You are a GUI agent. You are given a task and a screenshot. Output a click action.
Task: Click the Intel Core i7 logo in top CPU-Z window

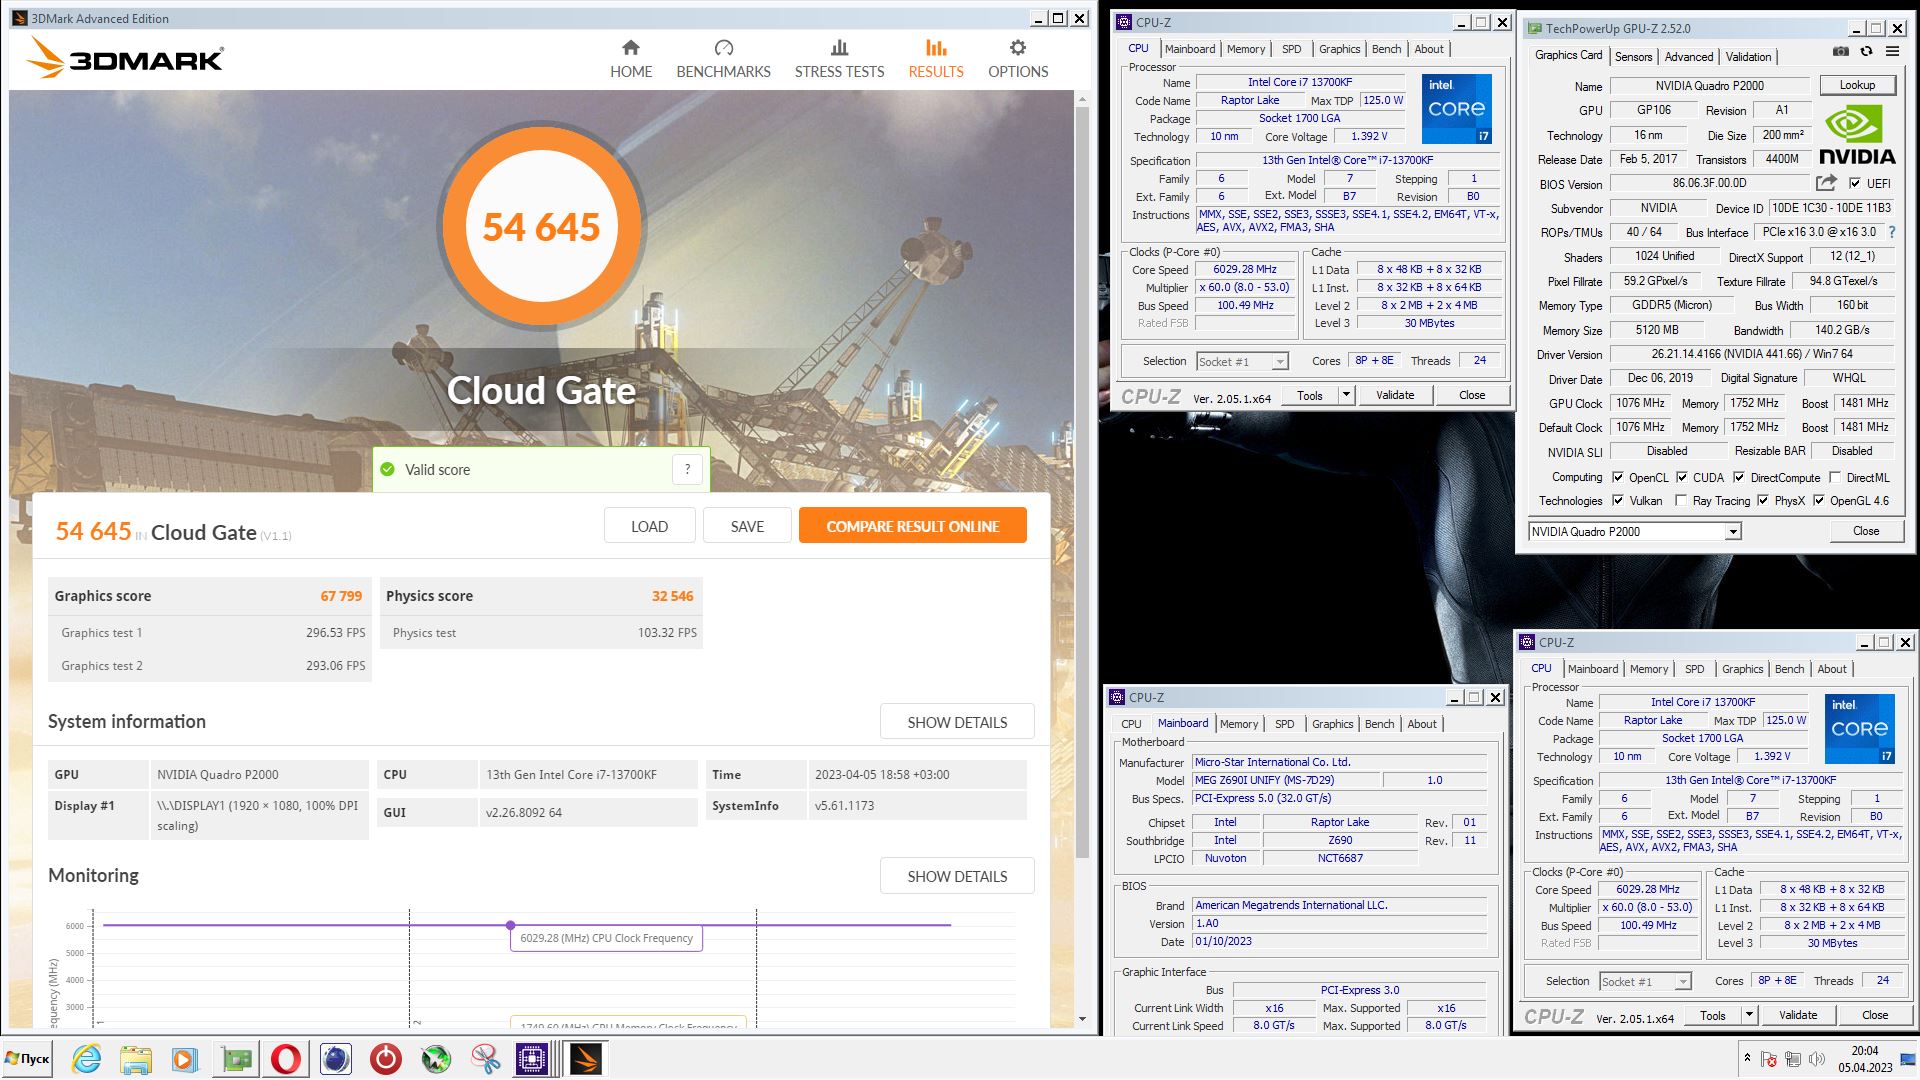point(1457,108)
